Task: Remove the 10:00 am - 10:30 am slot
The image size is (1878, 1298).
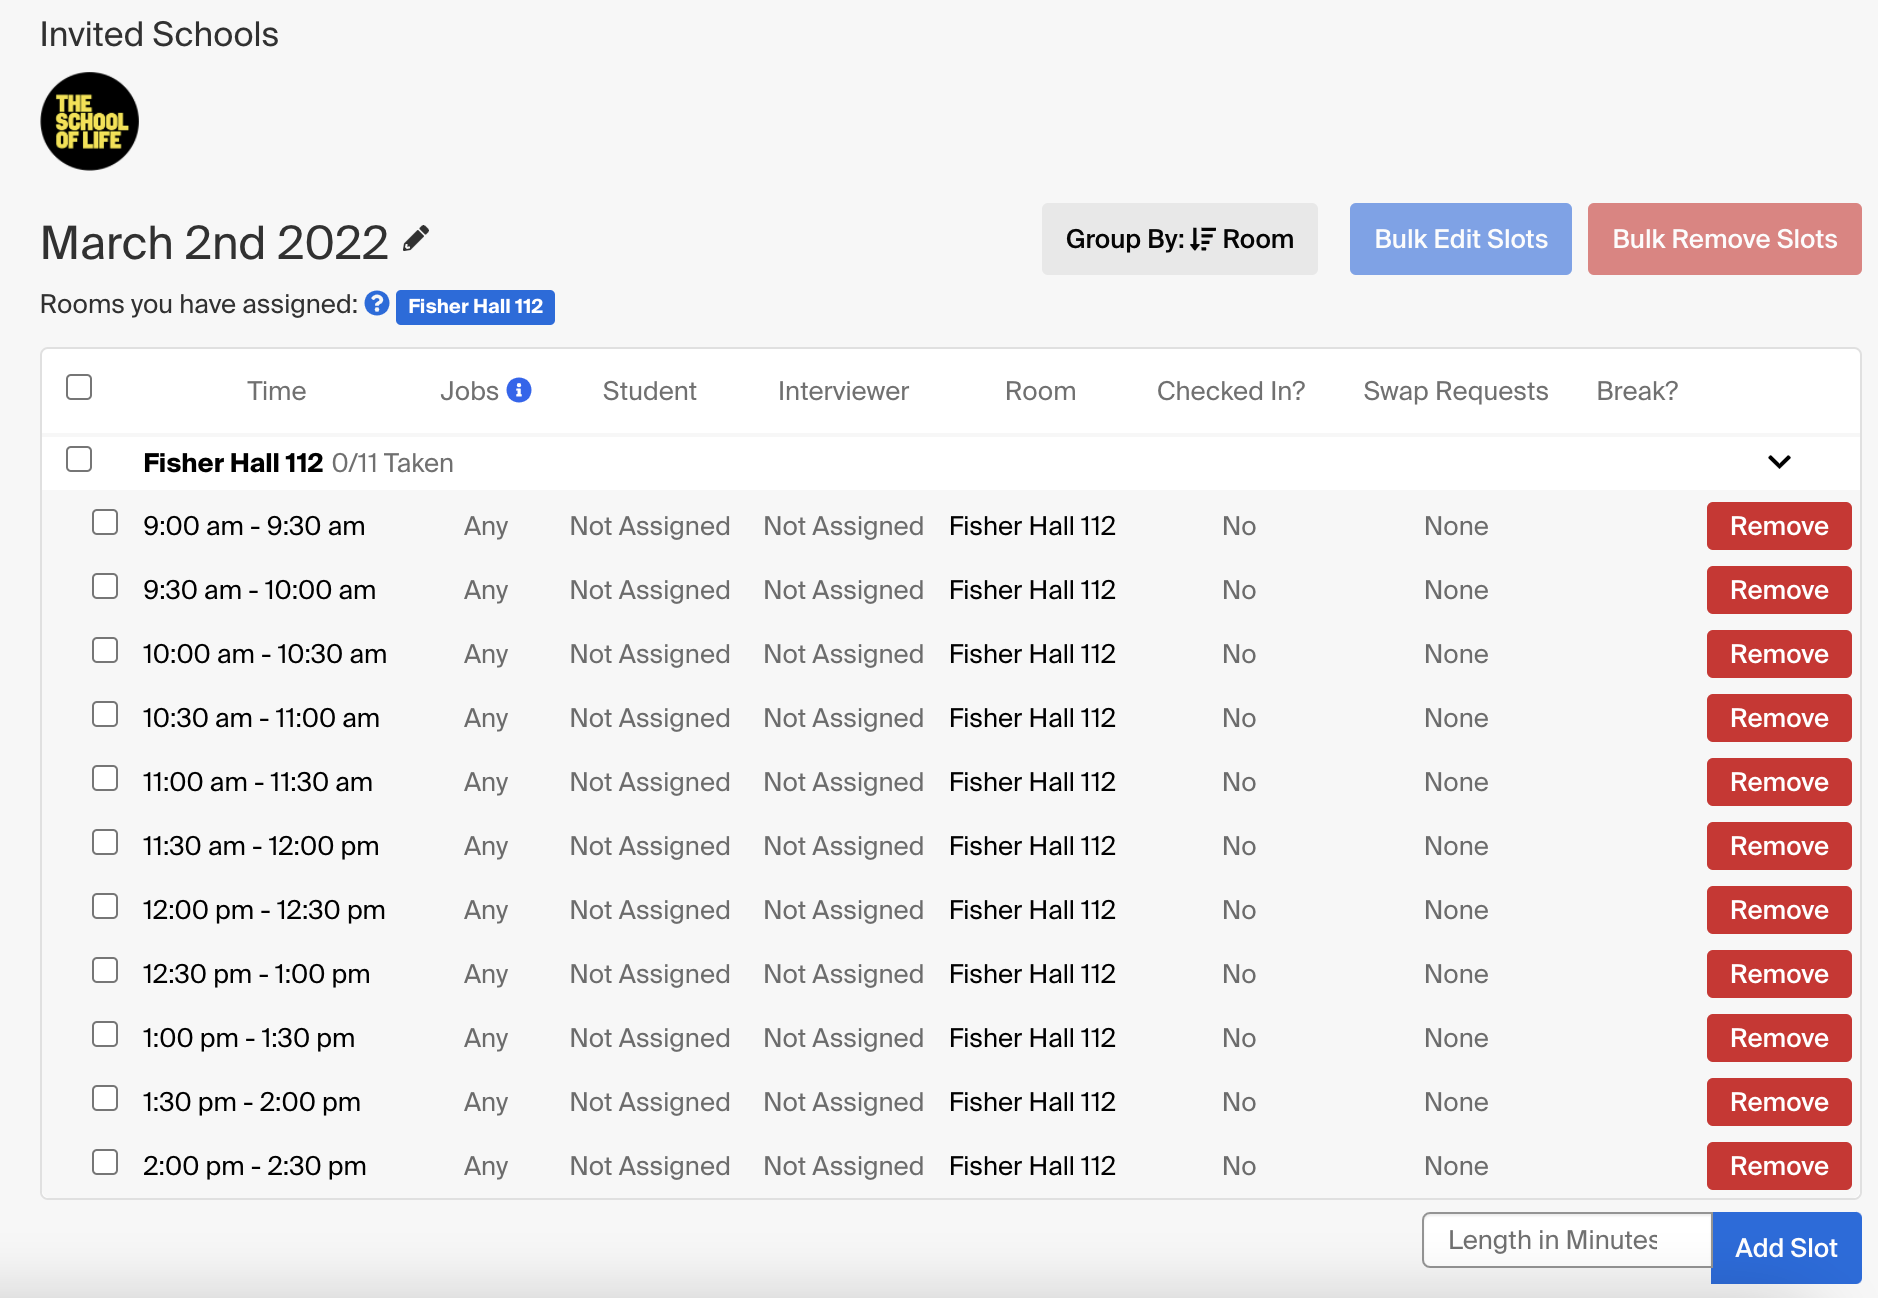Action: 1779,654
